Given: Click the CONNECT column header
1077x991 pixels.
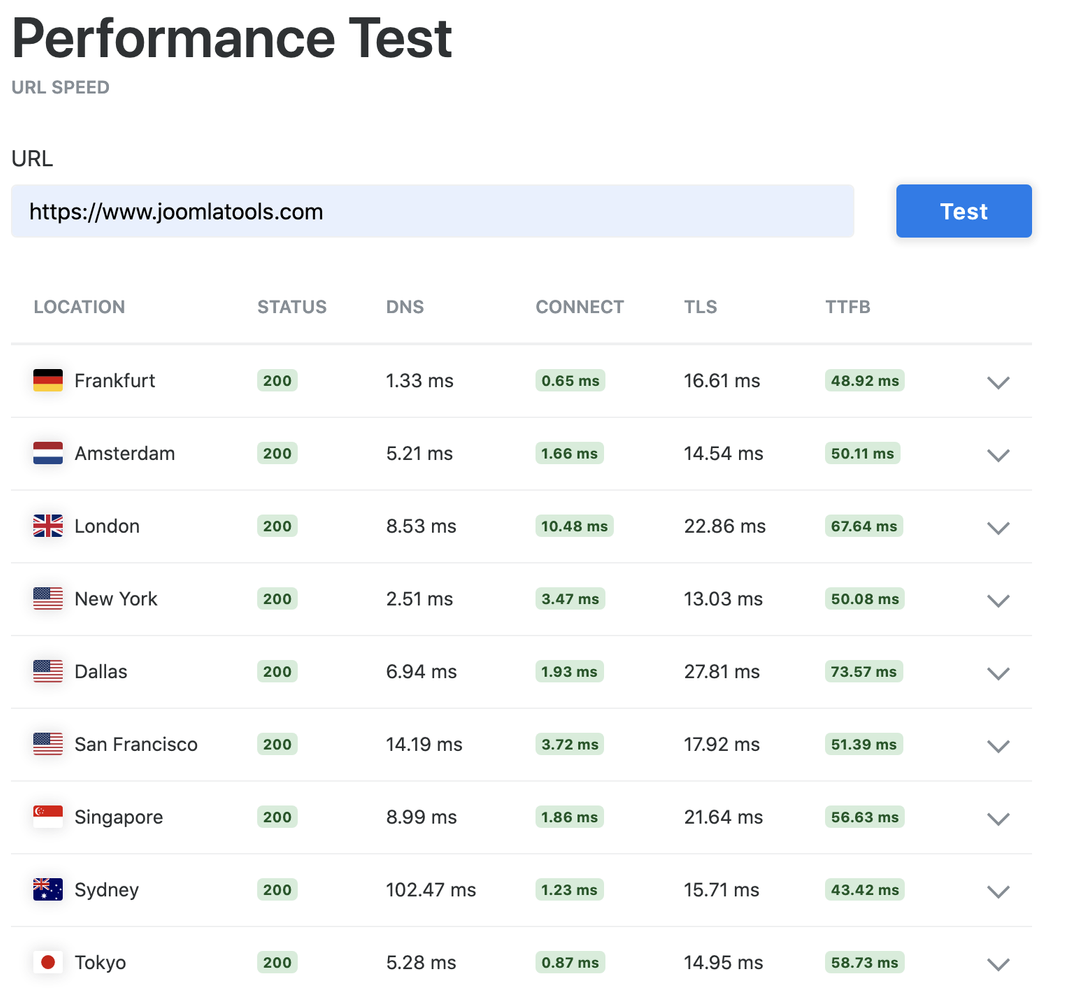Looking at the screenshot, I should coord(580,307).
